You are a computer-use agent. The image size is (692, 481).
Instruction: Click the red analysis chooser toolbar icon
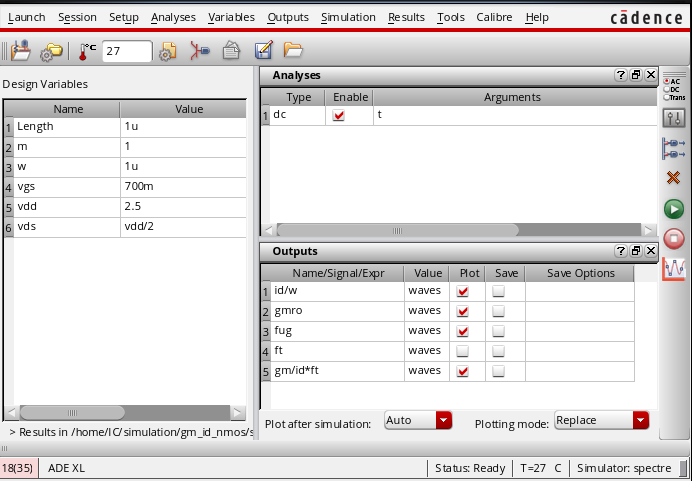[200, 51]
